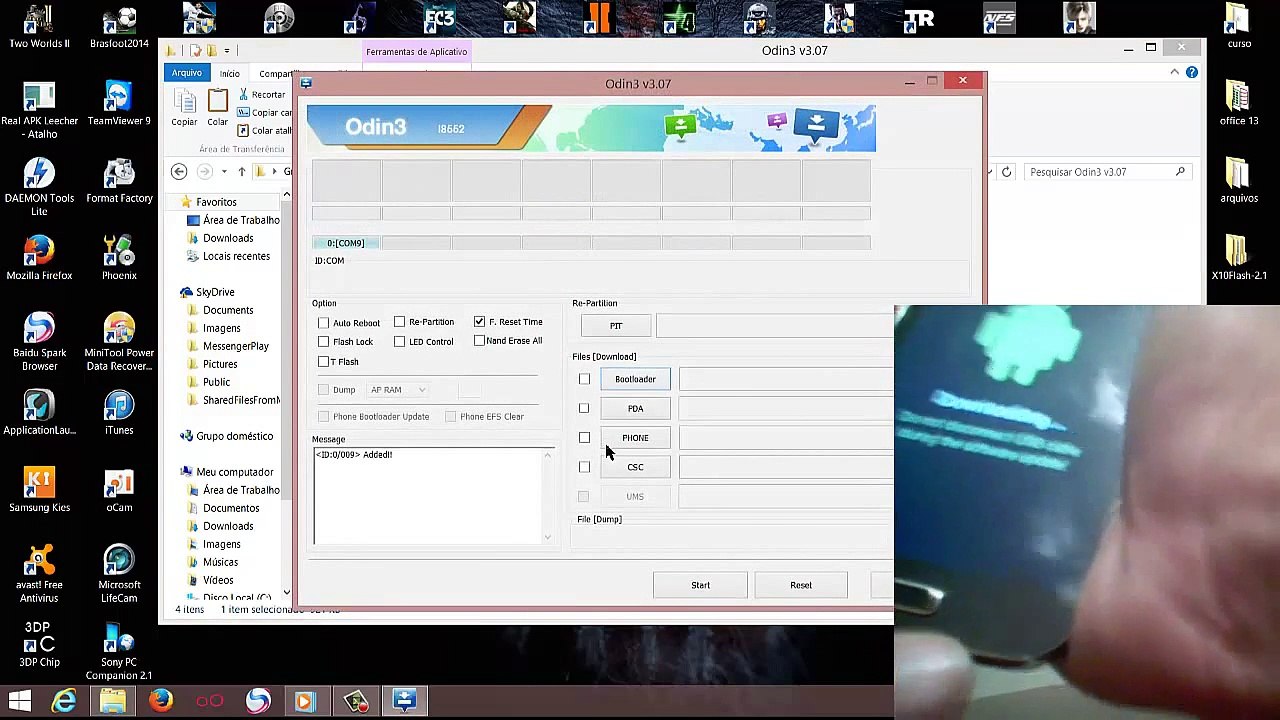Go back in Explorer navigation
1280x720 pixels.
(x=179, y=172)
